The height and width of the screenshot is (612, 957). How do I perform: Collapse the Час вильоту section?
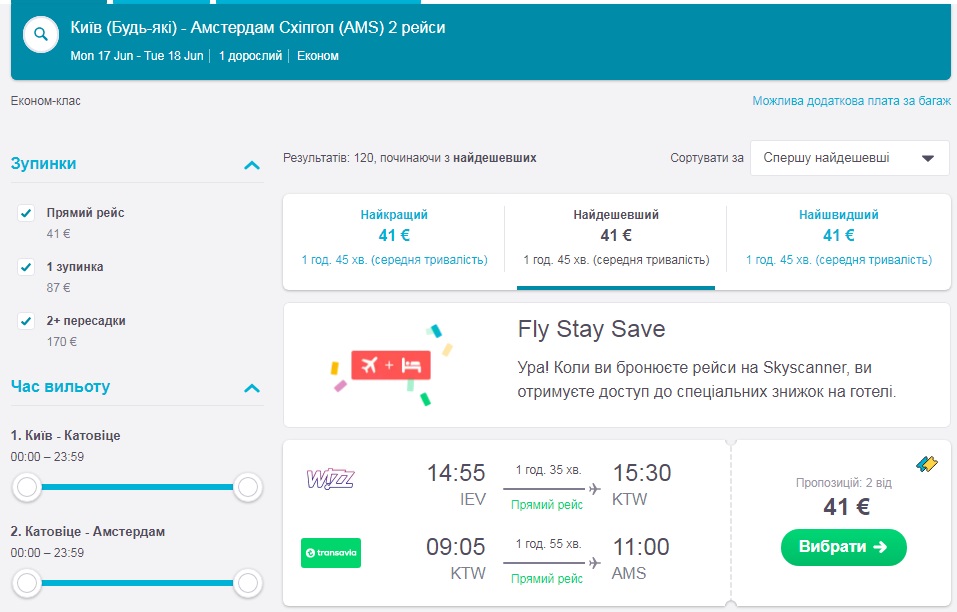(x=252, y=388)
